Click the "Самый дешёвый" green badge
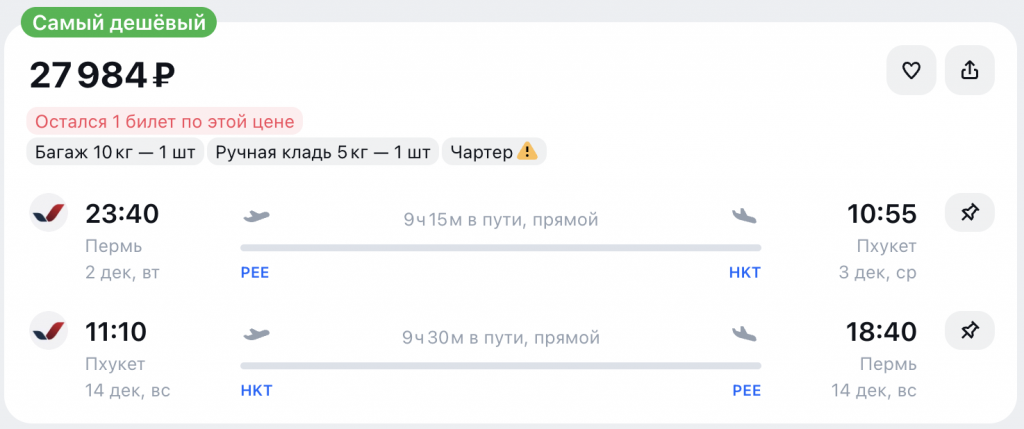The width and height of the screenshot is (1024, 429). [119, 22]
